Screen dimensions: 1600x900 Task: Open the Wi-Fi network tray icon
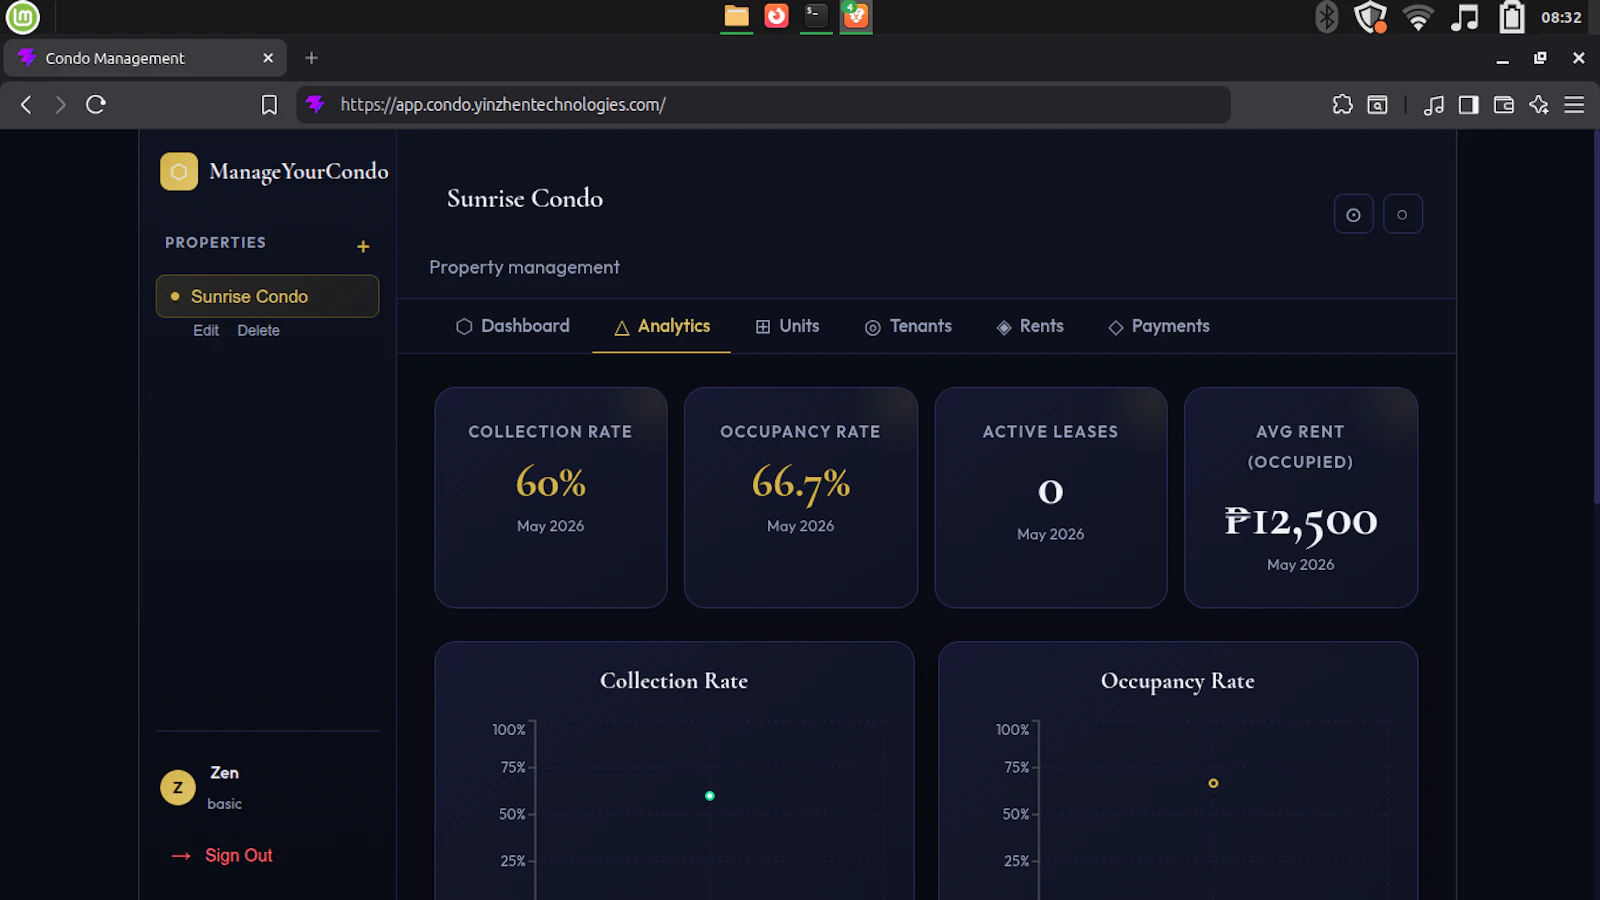tap(1418, 17)
